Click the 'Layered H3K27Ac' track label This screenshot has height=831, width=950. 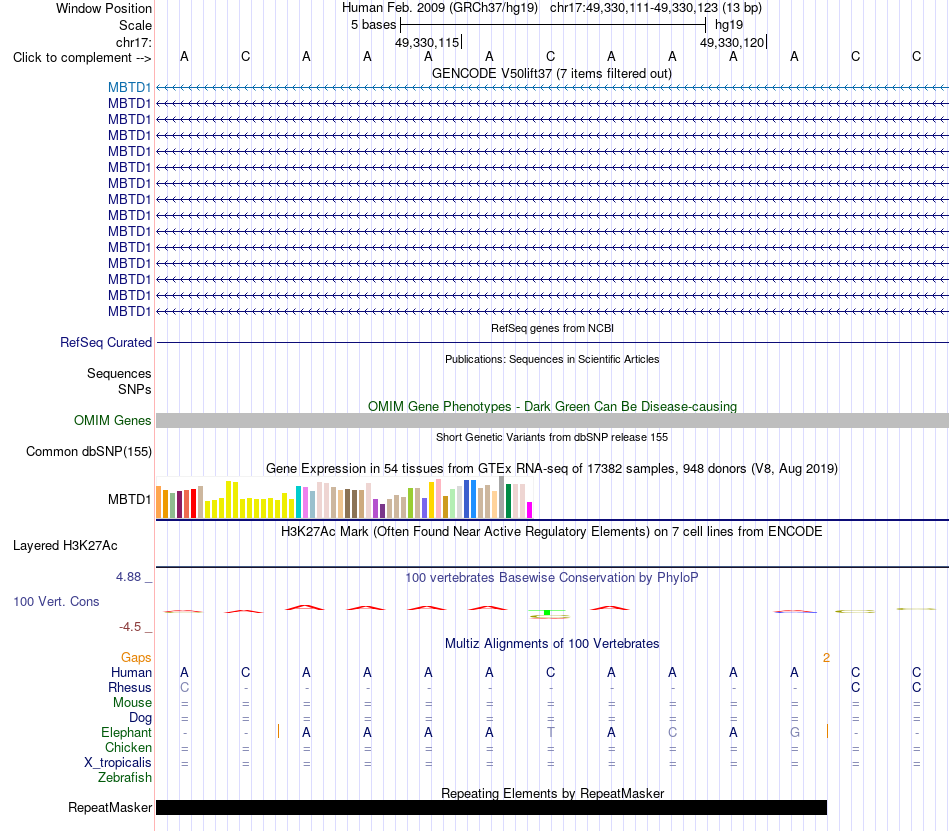pyautogui.click(x=65, y=546)
